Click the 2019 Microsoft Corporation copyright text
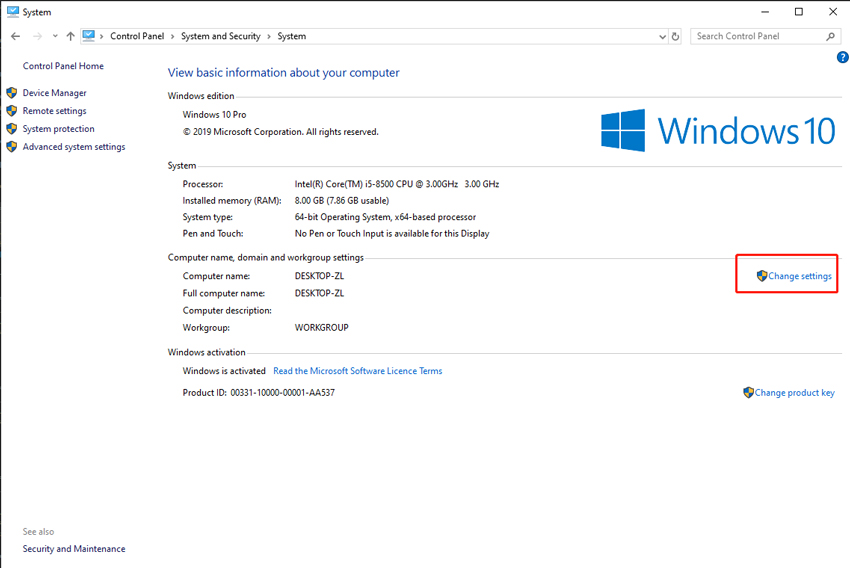 pyautogui.click(x=280, y=132)
